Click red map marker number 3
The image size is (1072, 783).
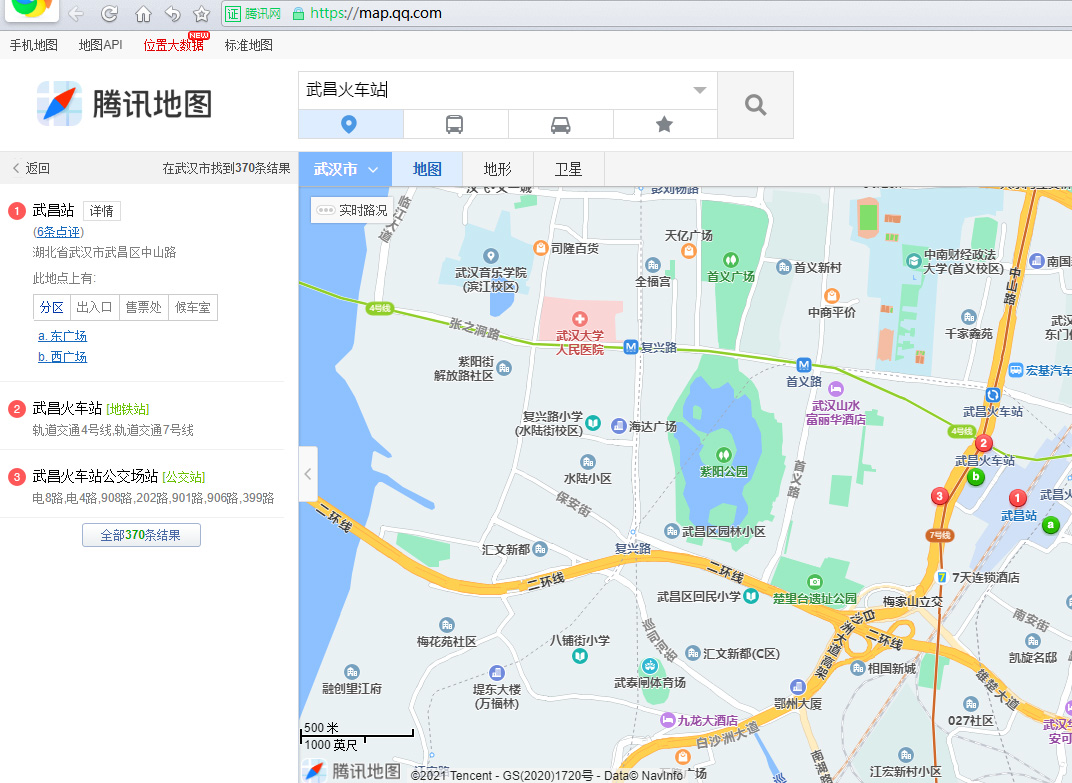[x=940, y=496]
